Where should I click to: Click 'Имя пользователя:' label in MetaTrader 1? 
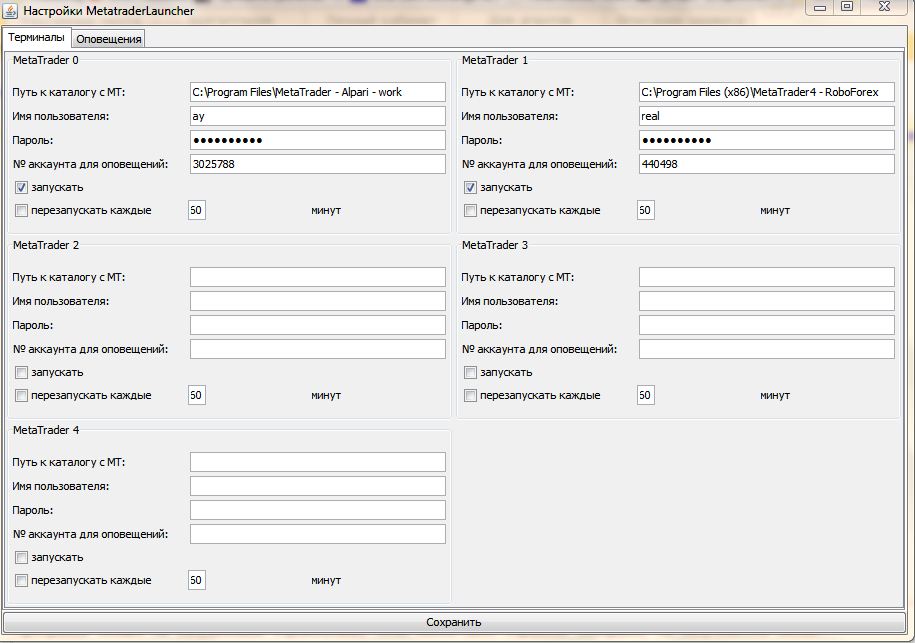[509, 116]
